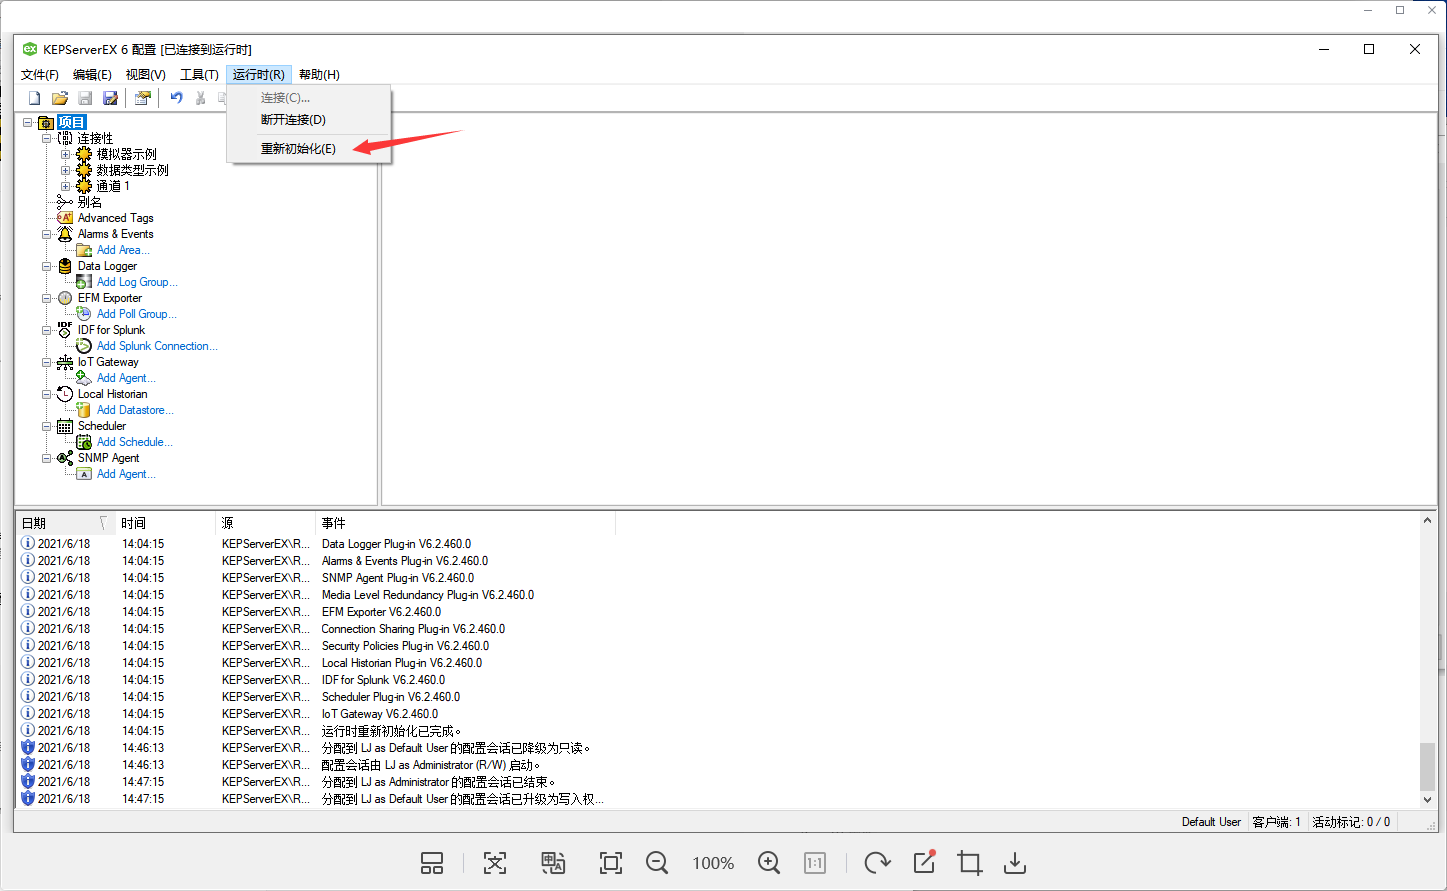
Task: Click the IoT Gateway icon
Action: pos(65,362)
